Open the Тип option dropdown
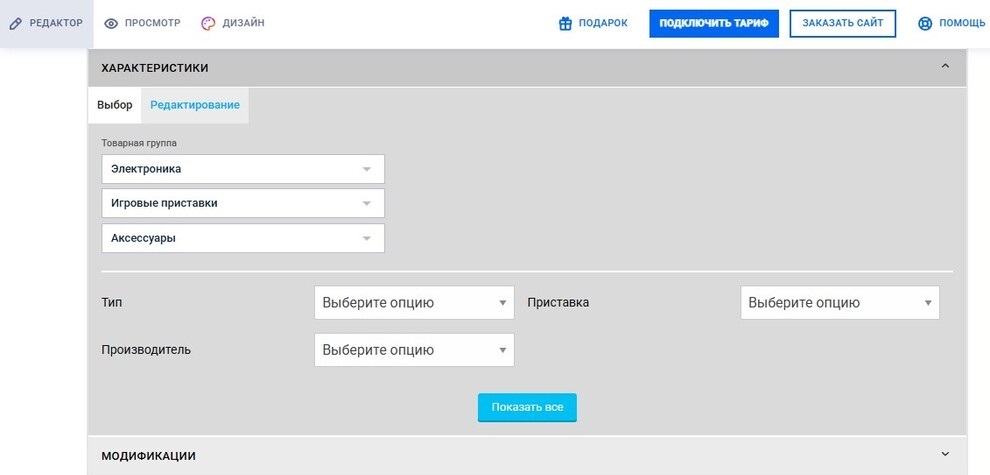This screenshot has height=475, width=990. 414,303
